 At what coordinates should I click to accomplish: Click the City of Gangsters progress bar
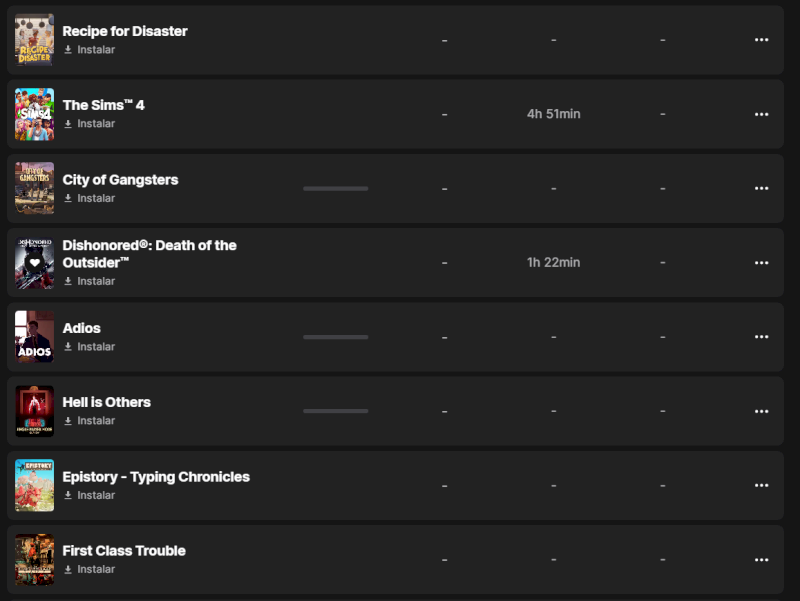coord(335,188)
